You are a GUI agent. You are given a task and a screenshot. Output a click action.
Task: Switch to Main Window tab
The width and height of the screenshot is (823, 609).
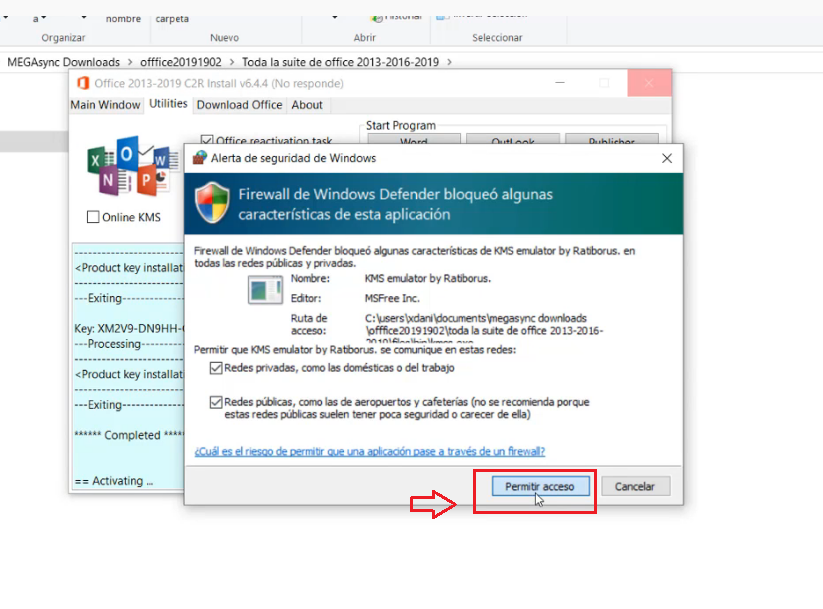click(x=105, y=104)
